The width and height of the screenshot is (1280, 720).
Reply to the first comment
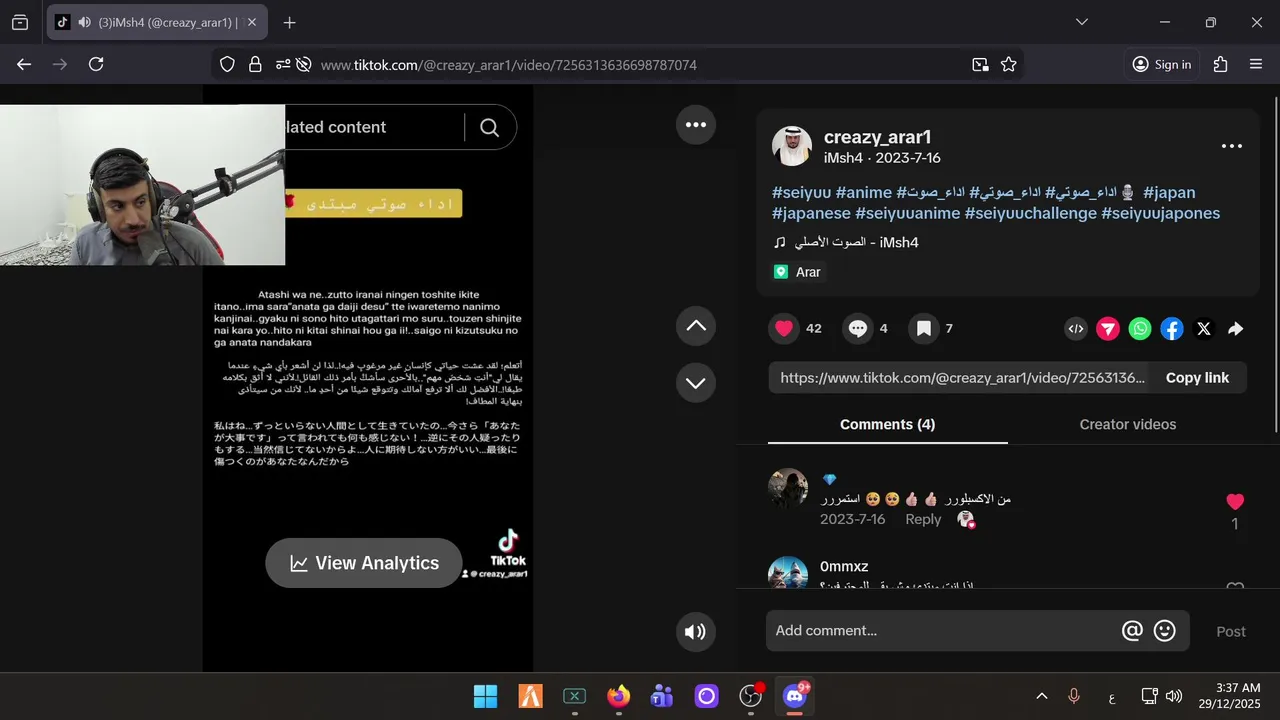point(923,520)
